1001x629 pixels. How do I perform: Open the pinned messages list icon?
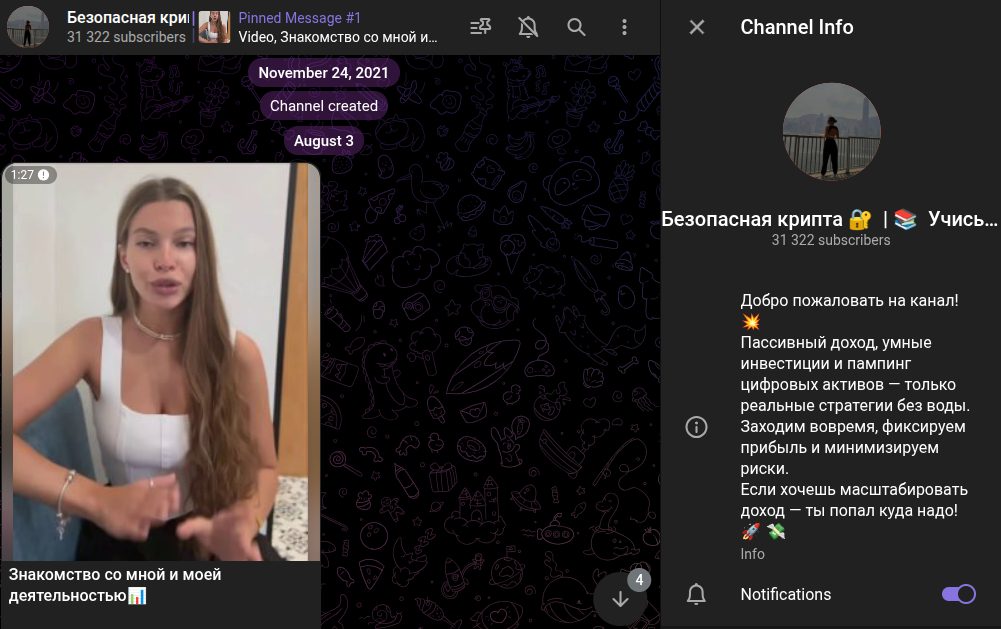(480, 27)
